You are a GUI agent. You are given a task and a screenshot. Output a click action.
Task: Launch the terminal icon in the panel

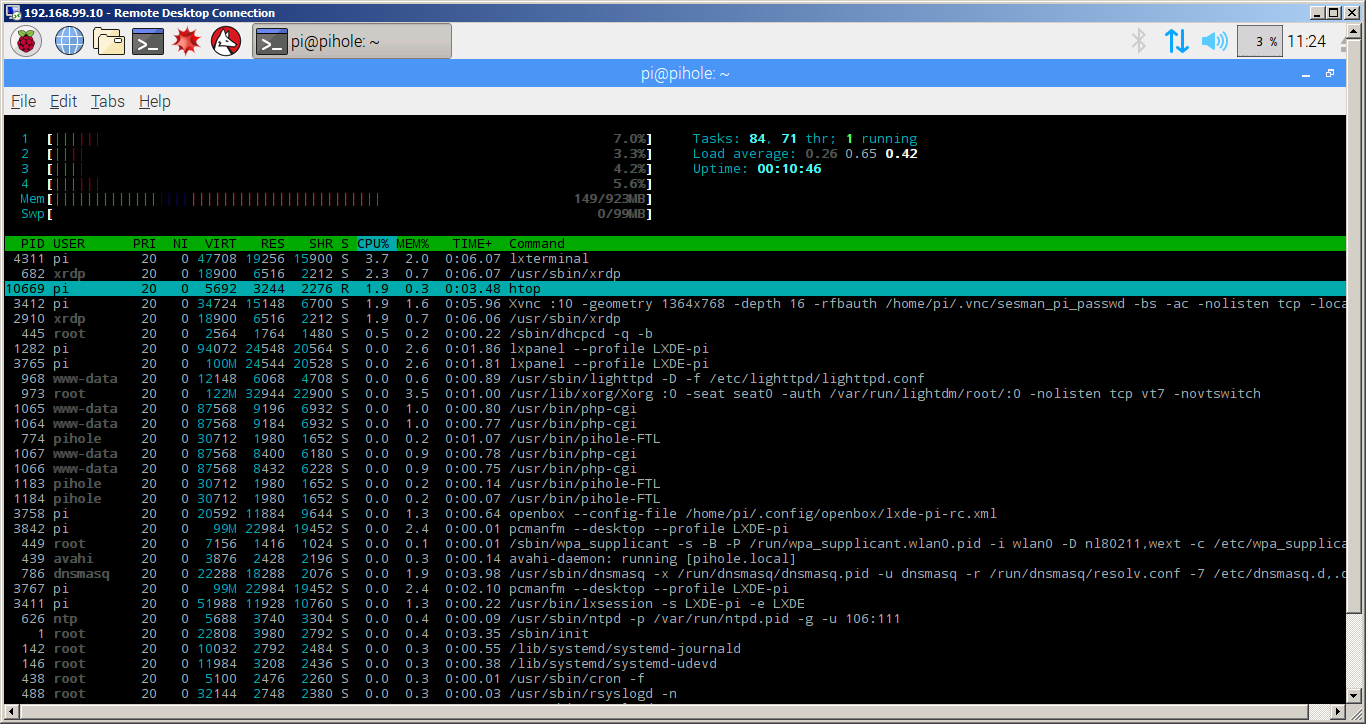[x=148, y=41]
